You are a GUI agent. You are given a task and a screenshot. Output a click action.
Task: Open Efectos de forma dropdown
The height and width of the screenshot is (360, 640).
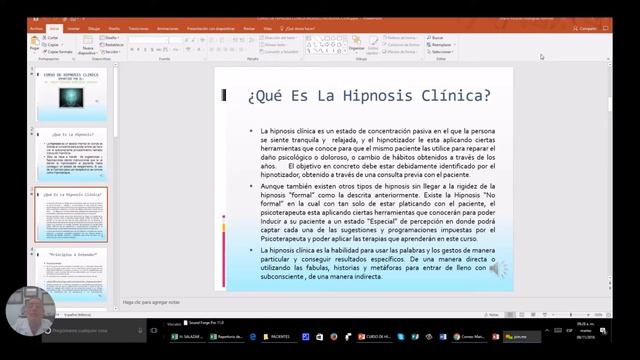[x=401, y=52]
